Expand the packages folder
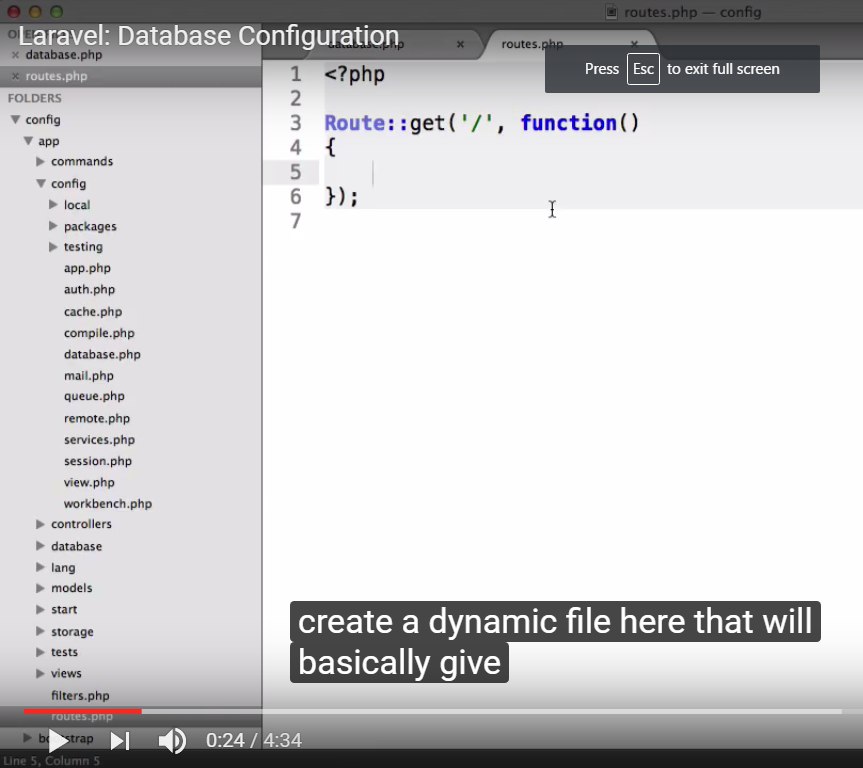Screen dimensions: 863x768 tap(53, 226)
